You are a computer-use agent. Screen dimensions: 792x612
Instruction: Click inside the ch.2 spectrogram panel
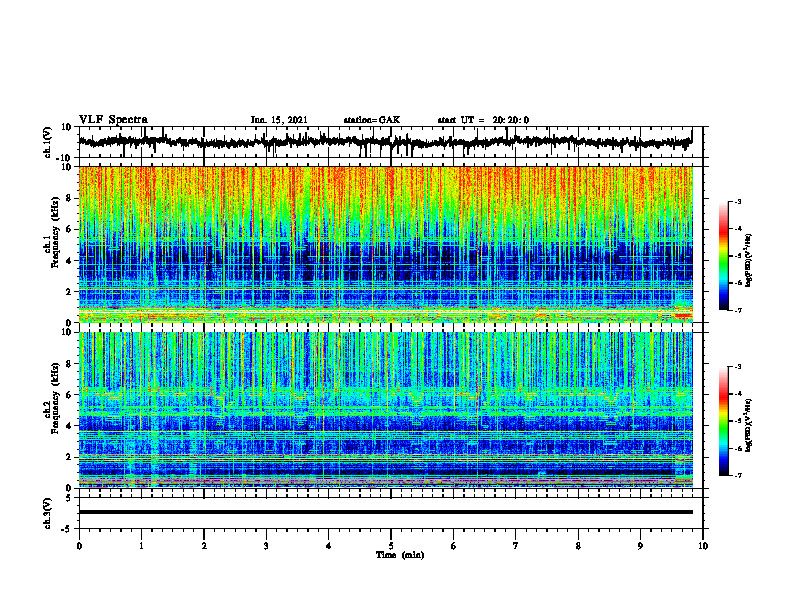click(x=385, y=410)
